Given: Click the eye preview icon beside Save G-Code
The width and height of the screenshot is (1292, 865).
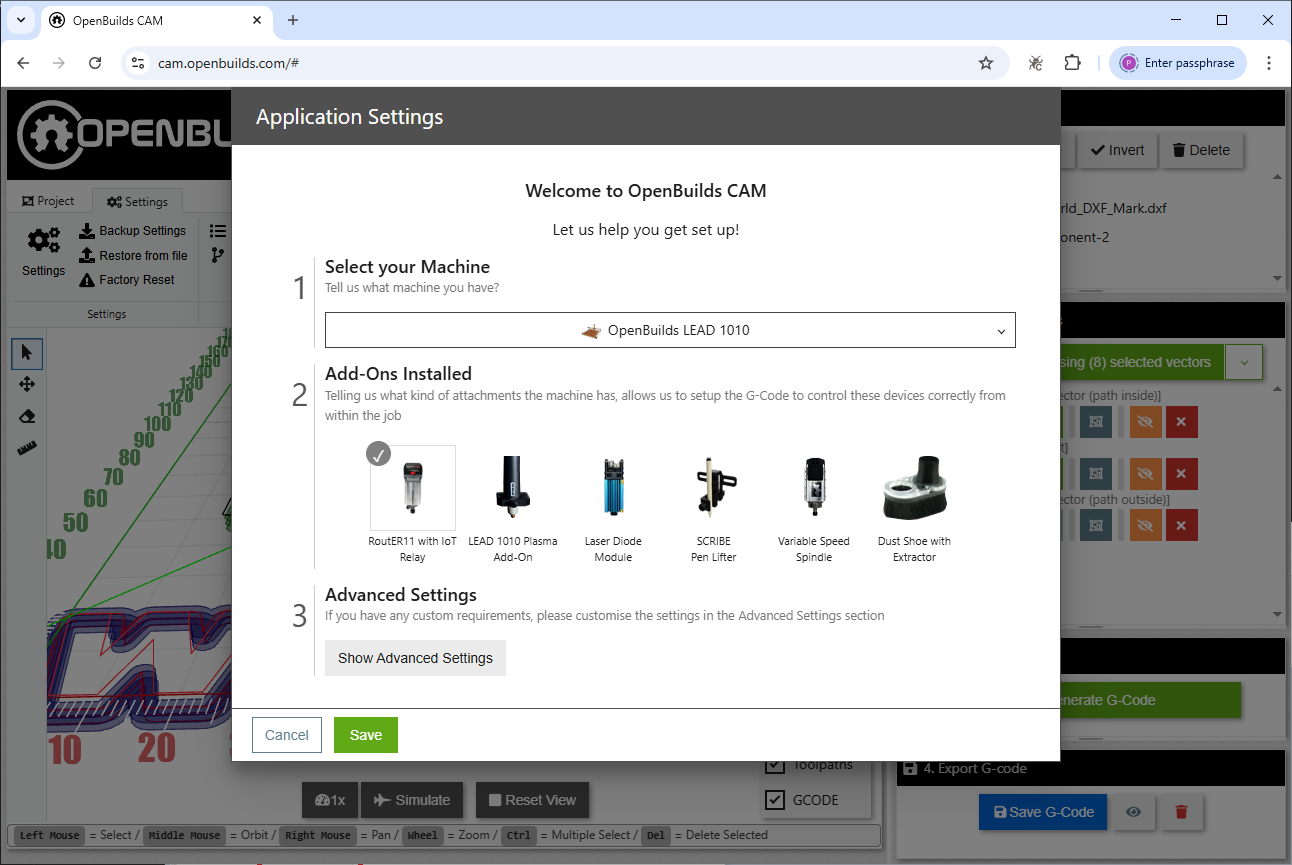Looking at the screenshot, I should click(x=1133, y=812).
